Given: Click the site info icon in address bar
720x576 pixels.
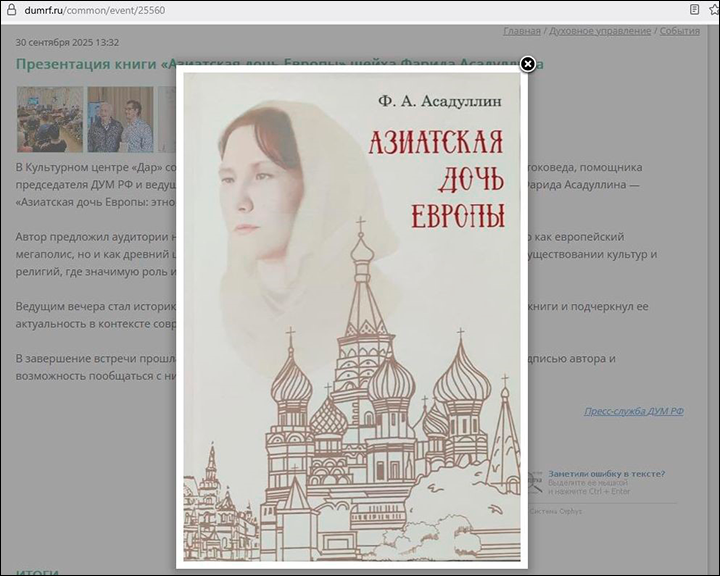Looking at the screenshot, I should (11, 10).
